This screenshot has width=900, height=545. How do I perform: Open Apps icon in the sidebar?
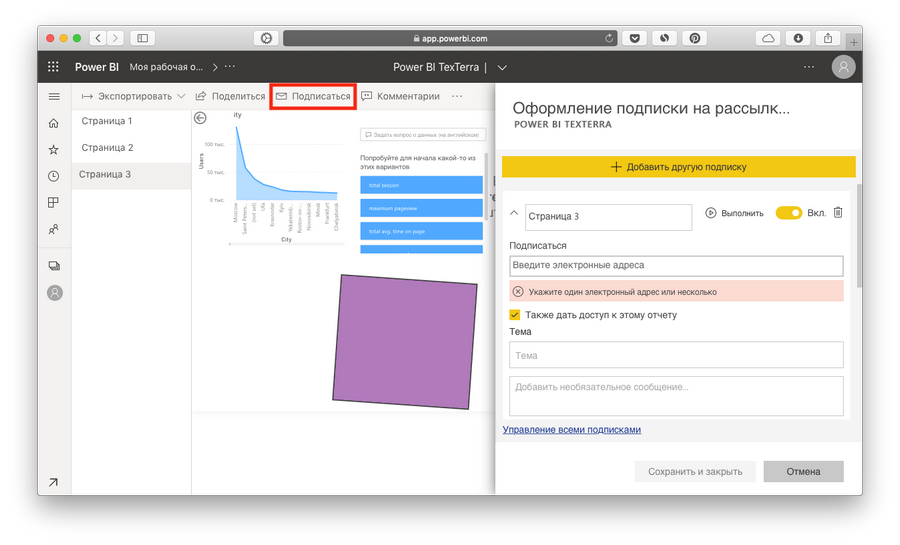[x=53, y=203]
